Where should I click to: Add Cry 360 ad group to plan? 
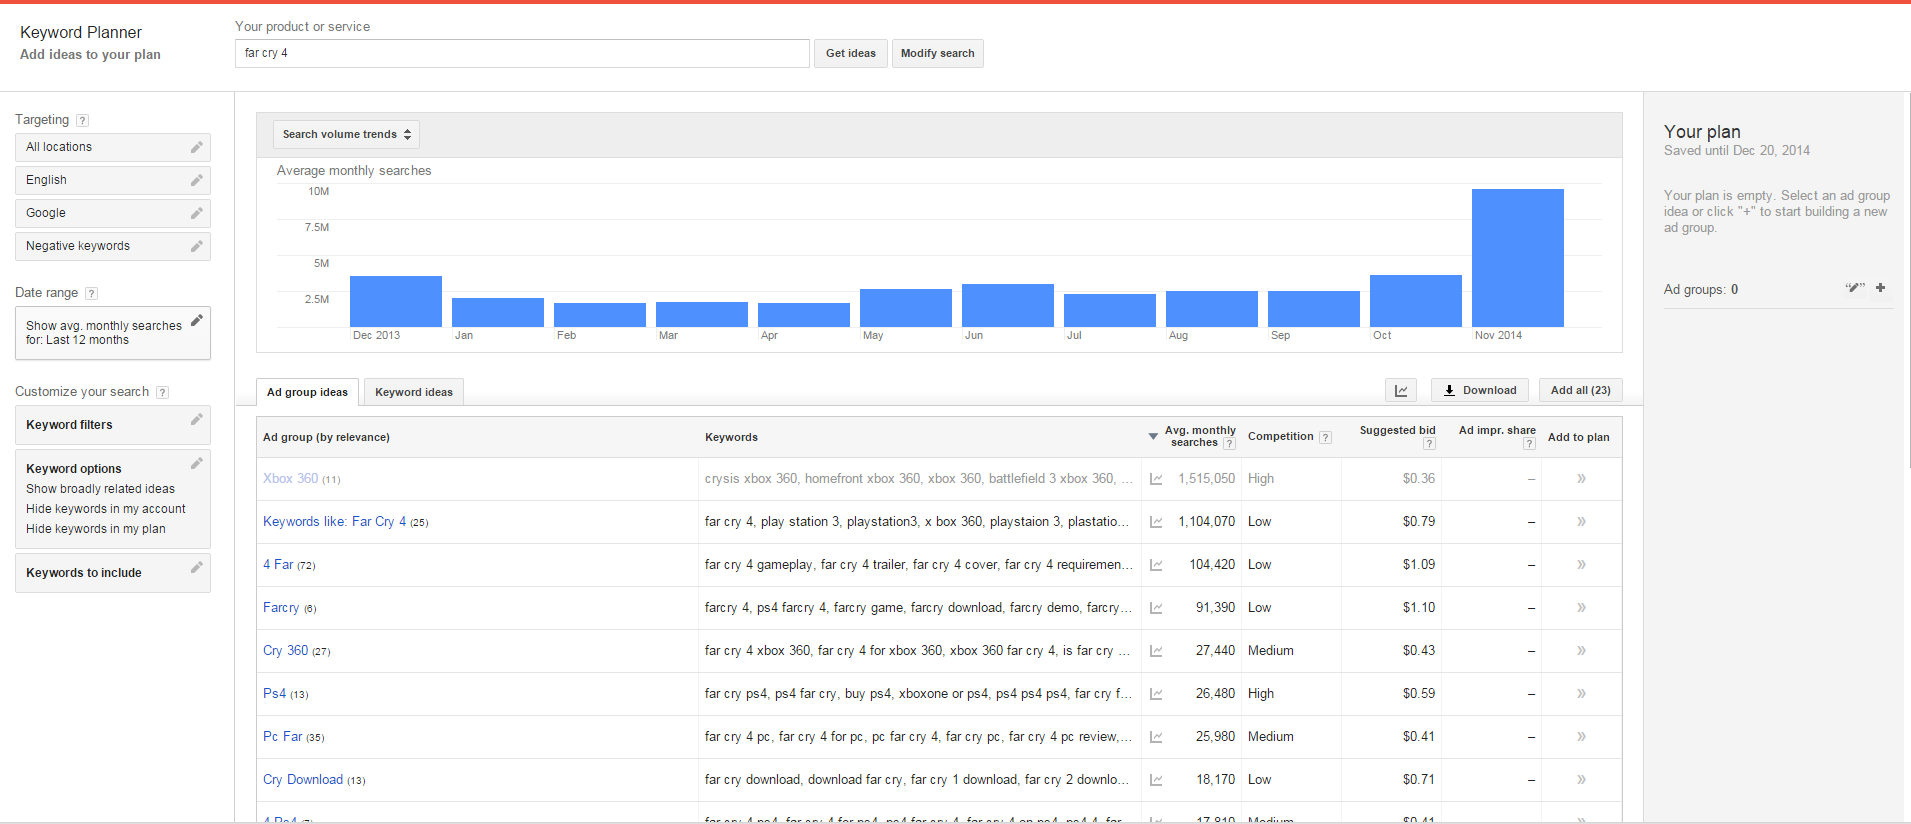[1581, 651]
